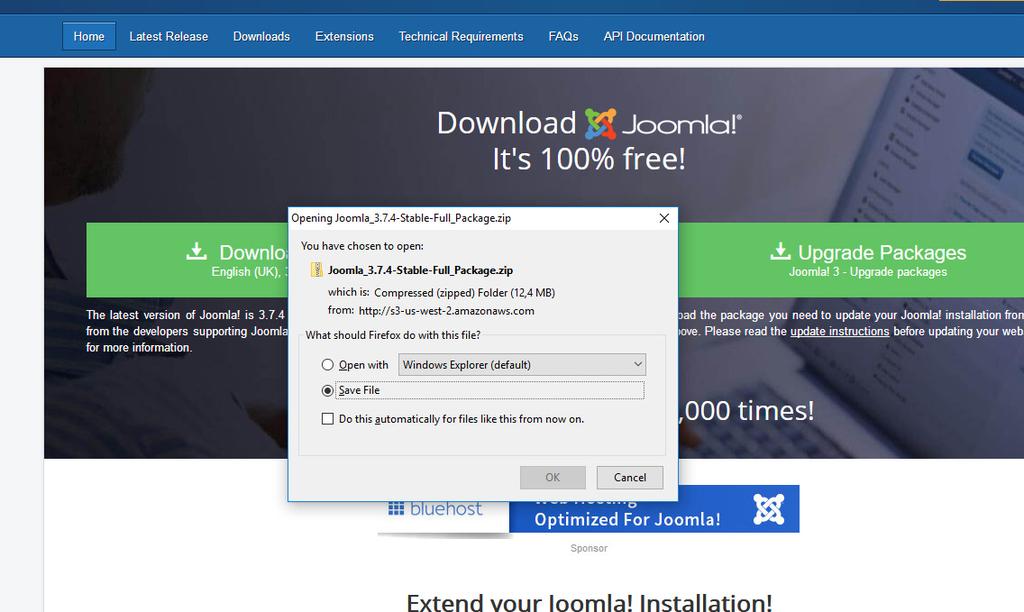Click the Upgrade Packages download arrow icon
The image size is (1024, 612).
[780, 251]
